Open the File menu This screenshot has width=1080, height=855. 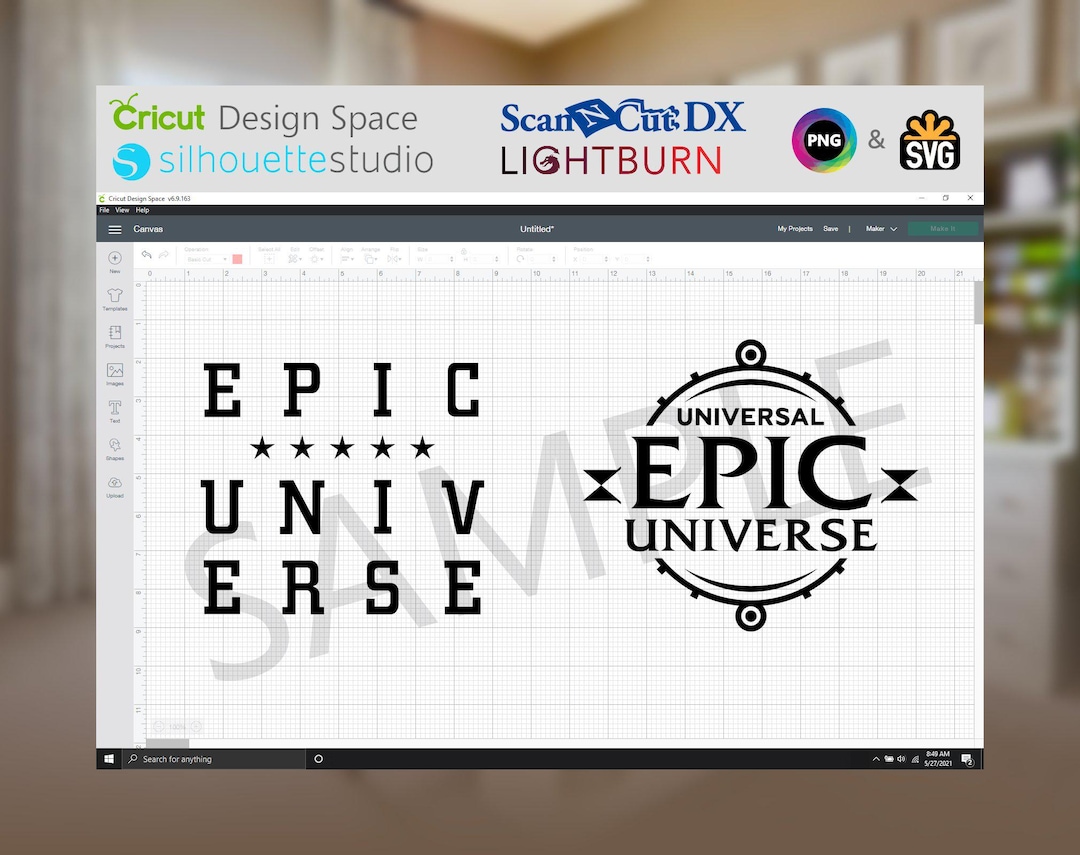(x=104, y=210)
